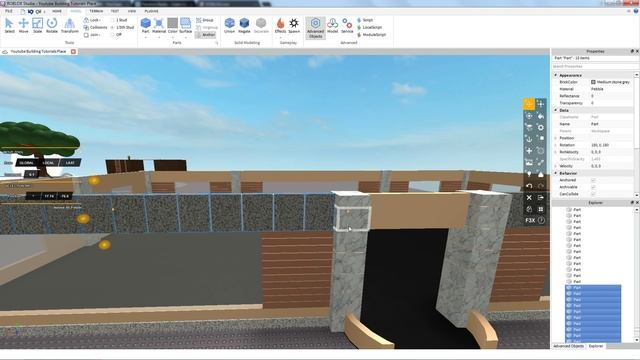
Task: Select the 1/5th Stud snap option
Action: 122,27
